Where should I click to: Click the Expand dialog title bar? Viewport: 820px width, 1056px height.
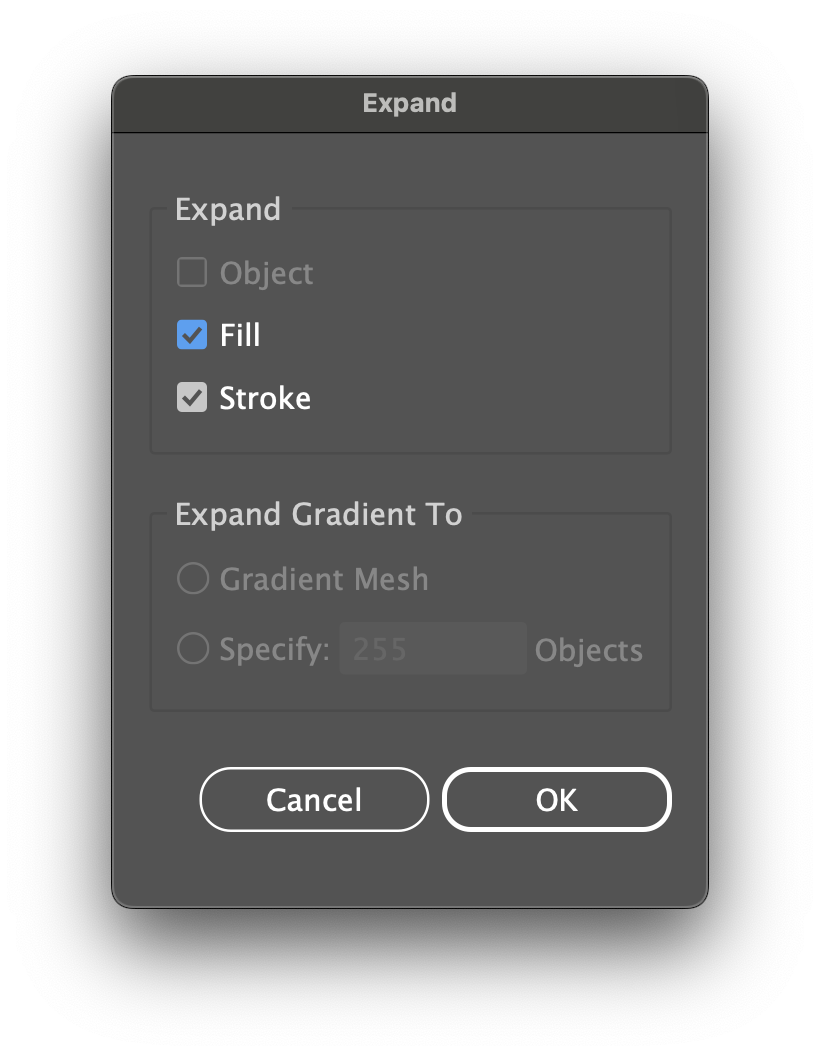click(x=409, y=104)
